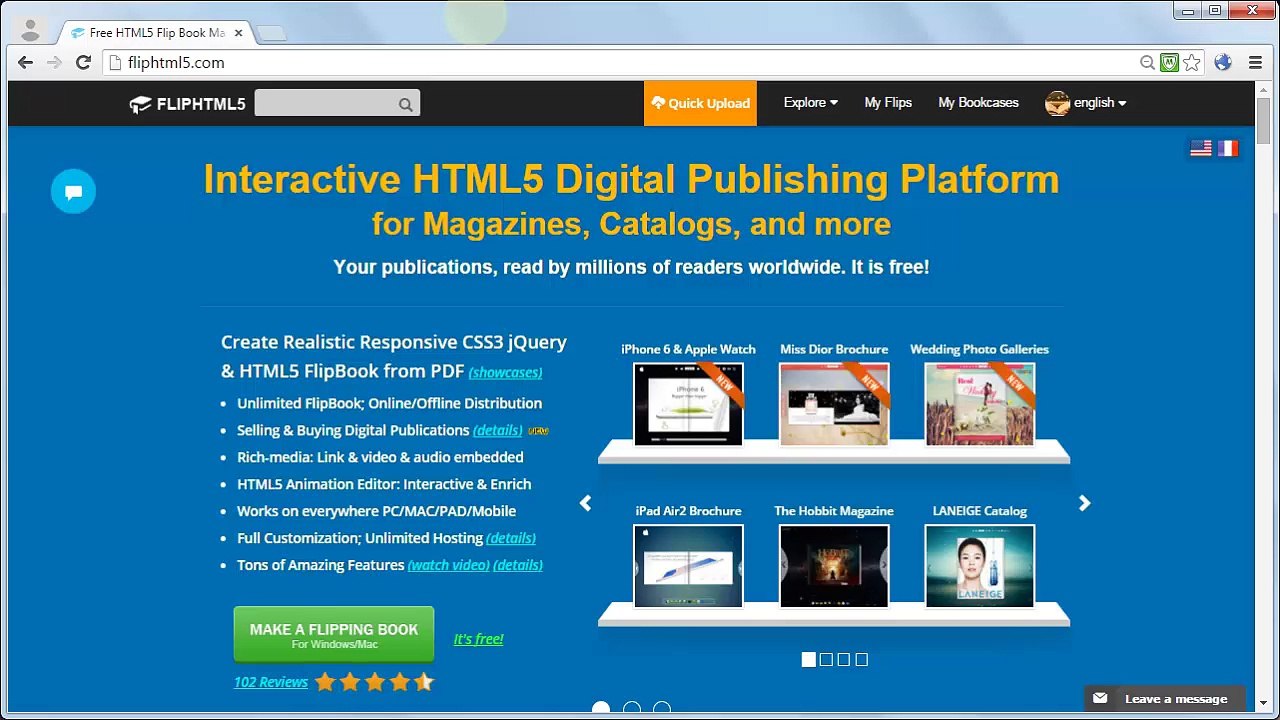Viewport: 1280px width, 720px height.
Task: Open the Chrome hamburger menu
Action: 1256,62
